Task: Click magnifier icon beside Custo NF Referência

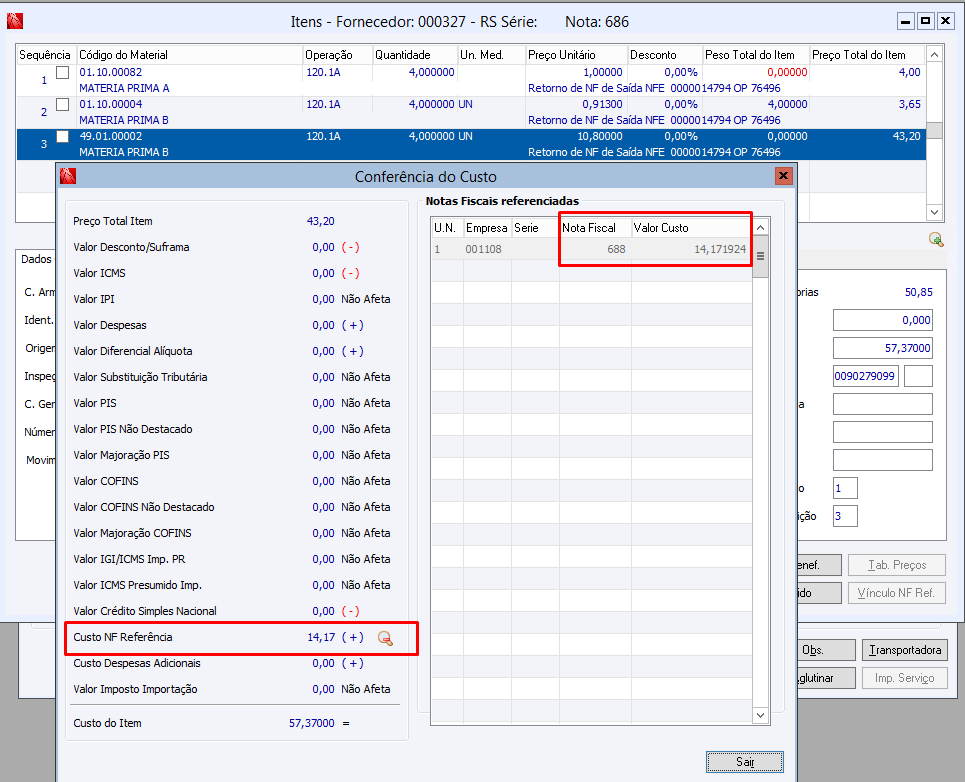Action: (385, 638)
